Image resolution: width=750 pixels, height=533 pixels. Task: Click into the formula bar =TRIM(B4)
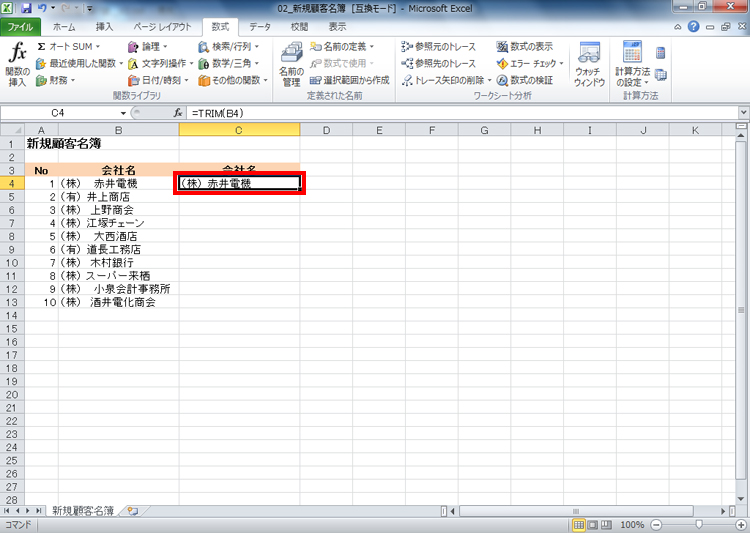[463, 113]
